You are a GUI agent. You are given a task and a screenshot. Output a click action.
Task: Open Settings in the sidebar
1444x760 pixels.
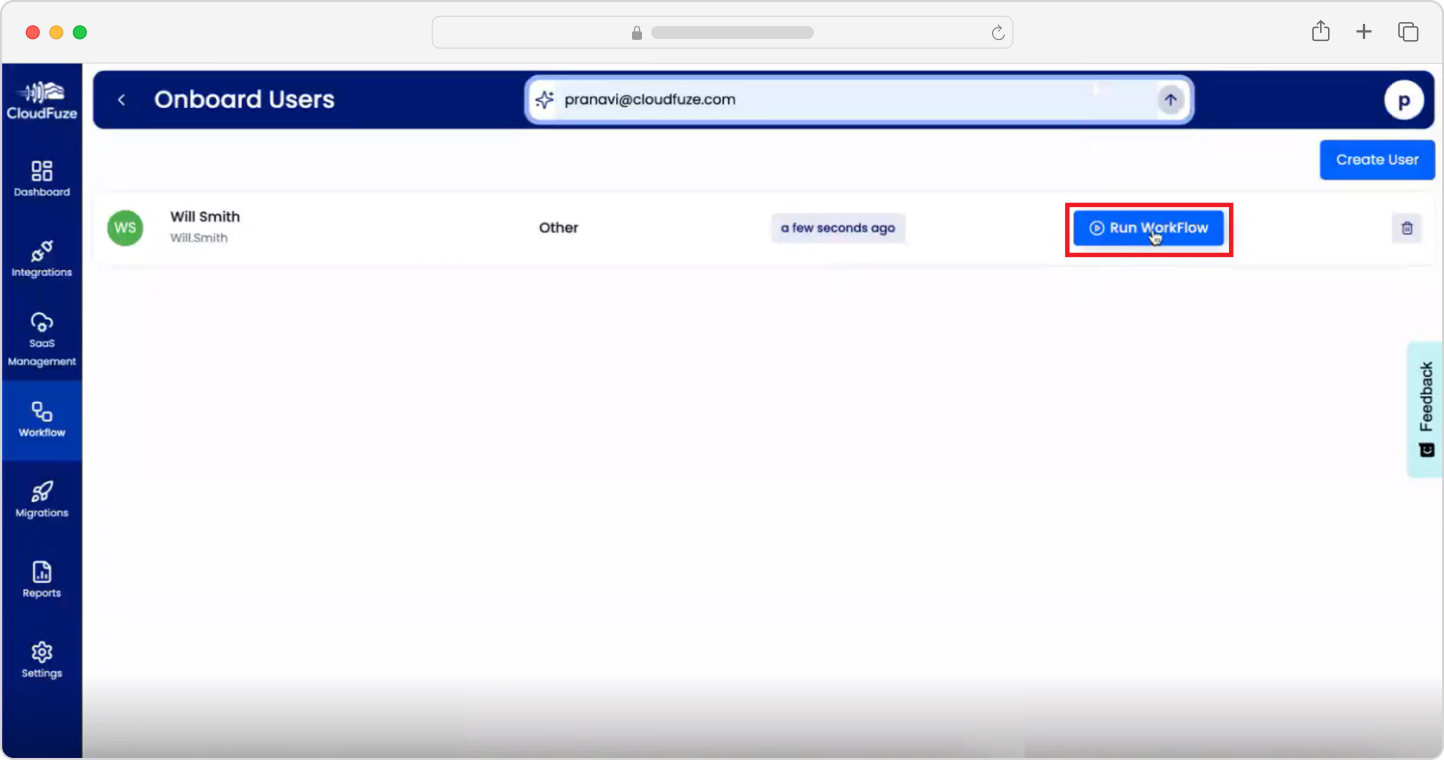tap(42, 660)
